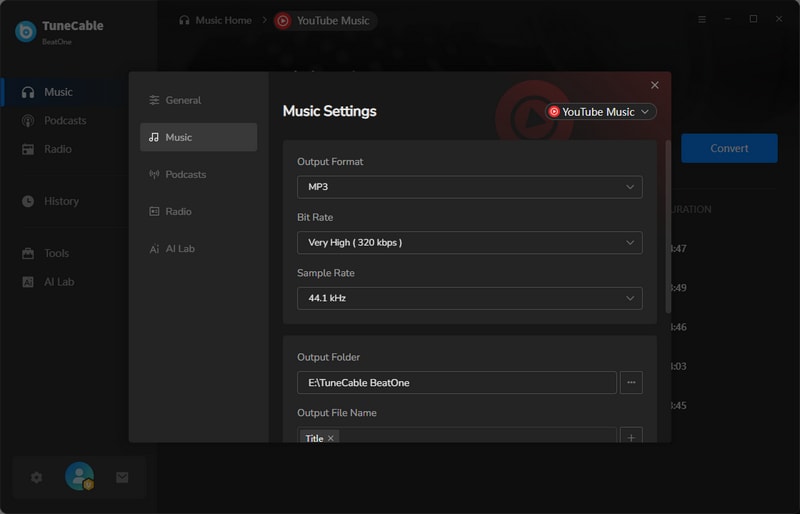This screenshot has height=514, width=800.
Task: Expand the Bit Rate dropdown
Action: 469,242
